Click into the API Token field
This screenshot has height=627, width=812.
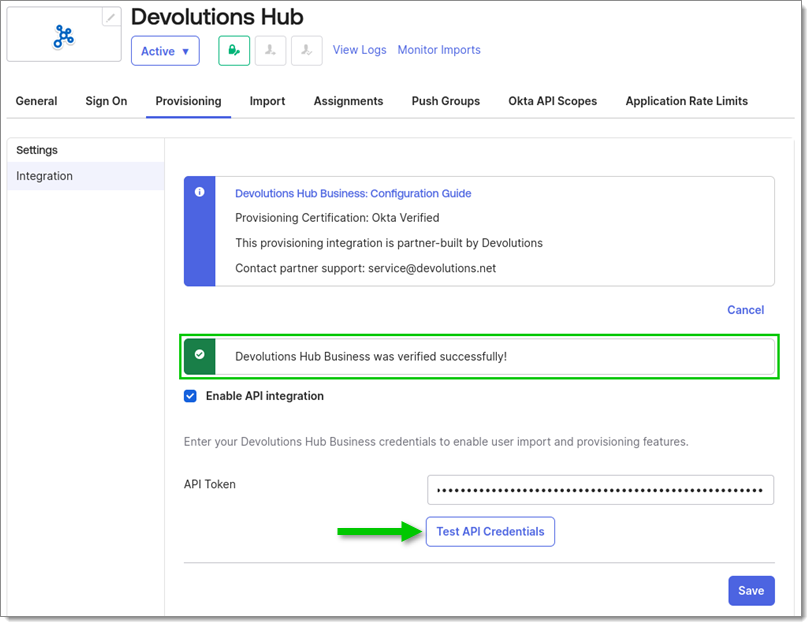pos(600,490)
